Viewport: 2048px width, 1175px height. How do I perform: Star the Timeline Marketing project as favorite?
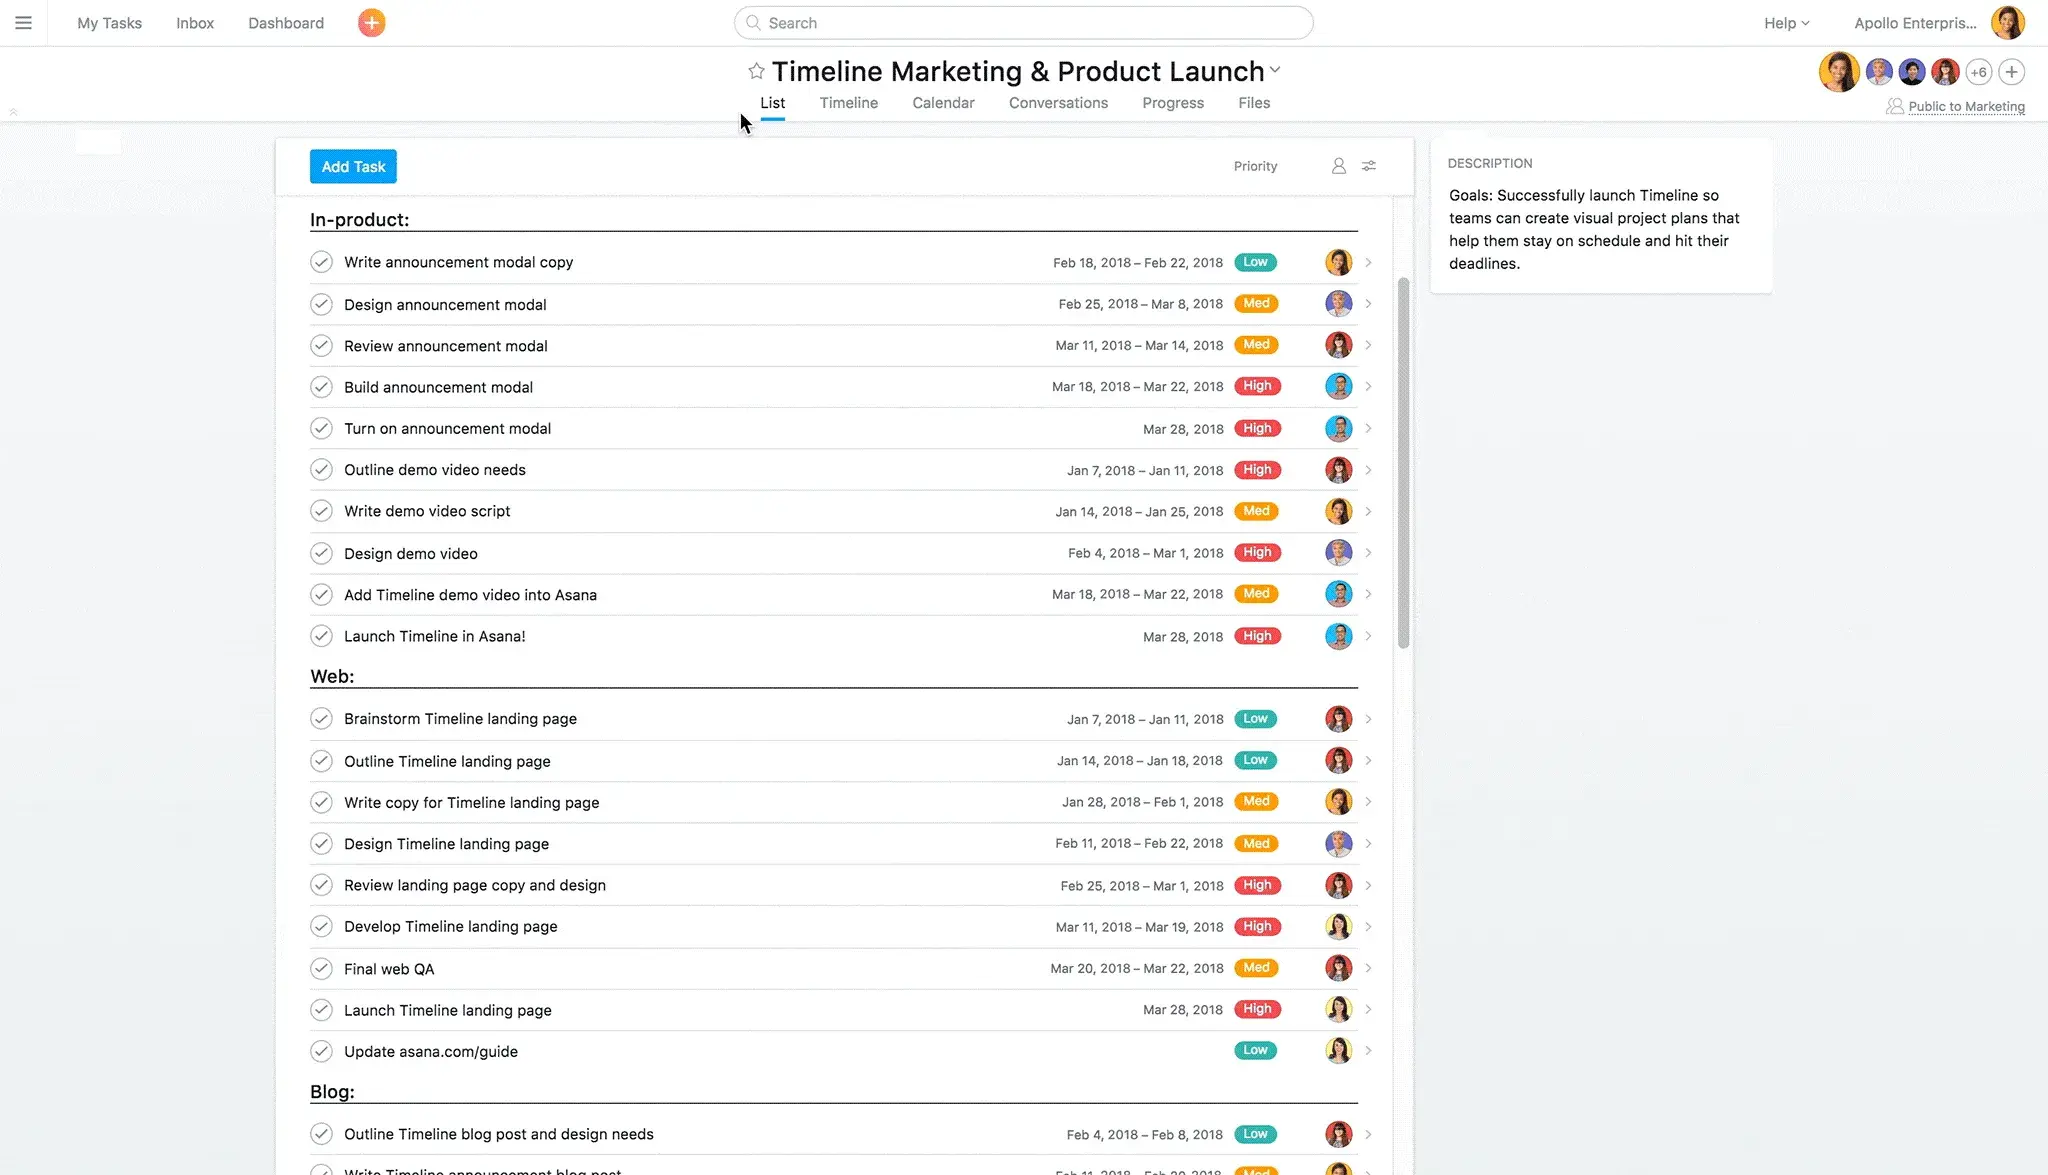coord(756,71)
